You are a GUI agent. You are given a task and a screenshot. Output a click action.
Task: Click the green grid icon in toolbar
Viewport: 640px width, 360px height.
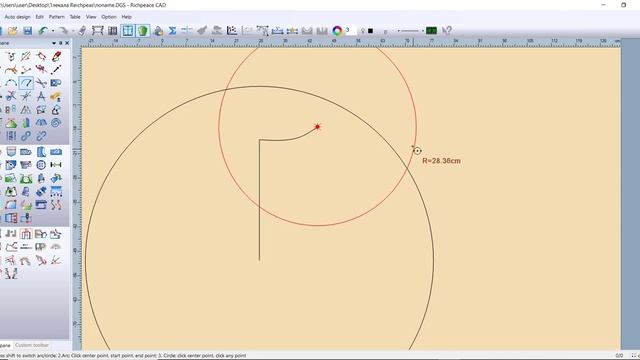point(431,31)
